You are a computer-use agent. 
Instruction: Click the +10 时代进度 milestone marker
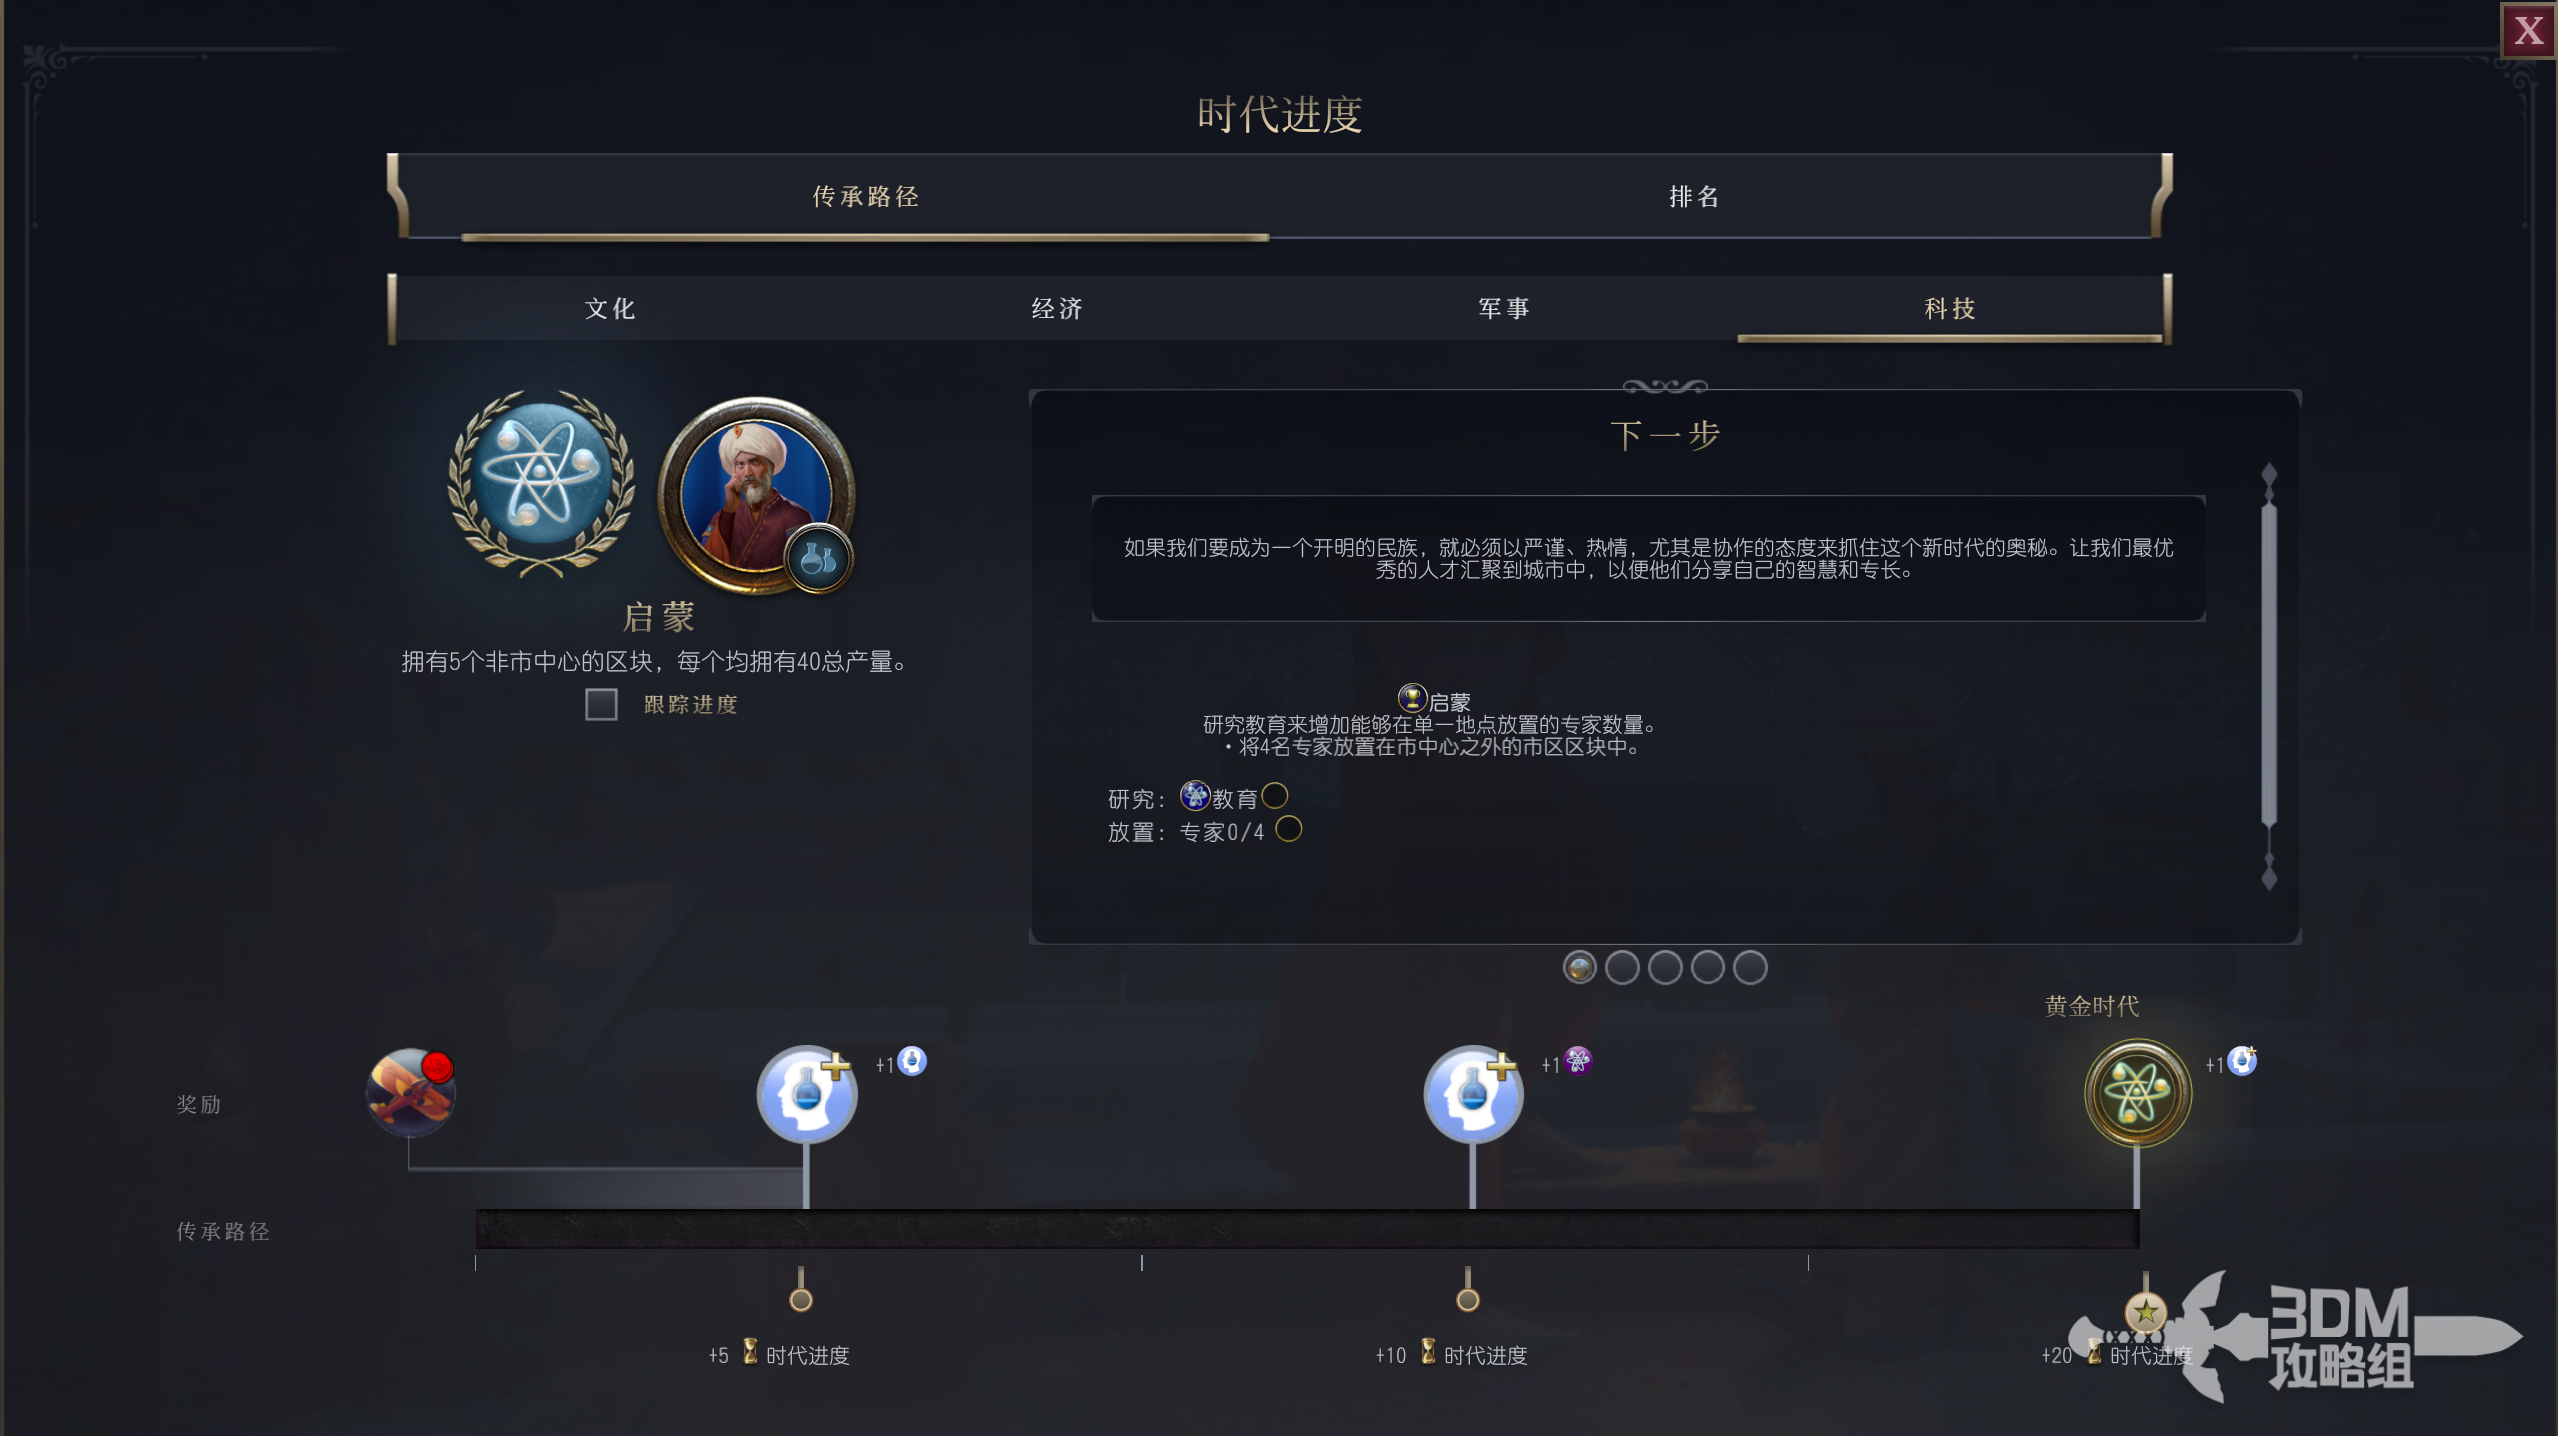(x=1467, y=1299)
